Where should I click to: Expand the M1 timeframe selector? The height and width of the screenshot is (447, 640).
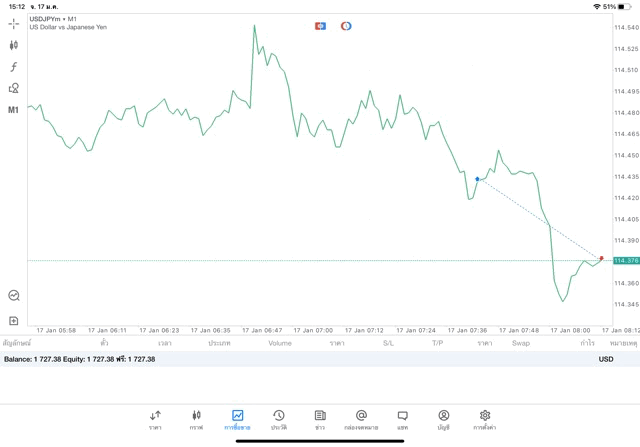pos(14,110)
